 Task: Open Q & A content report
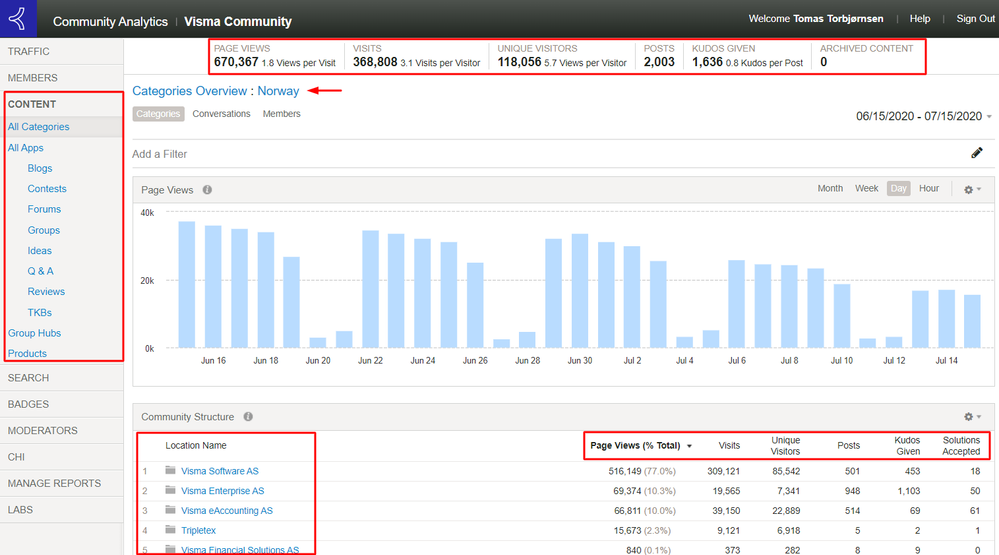[x=40, y=271]
